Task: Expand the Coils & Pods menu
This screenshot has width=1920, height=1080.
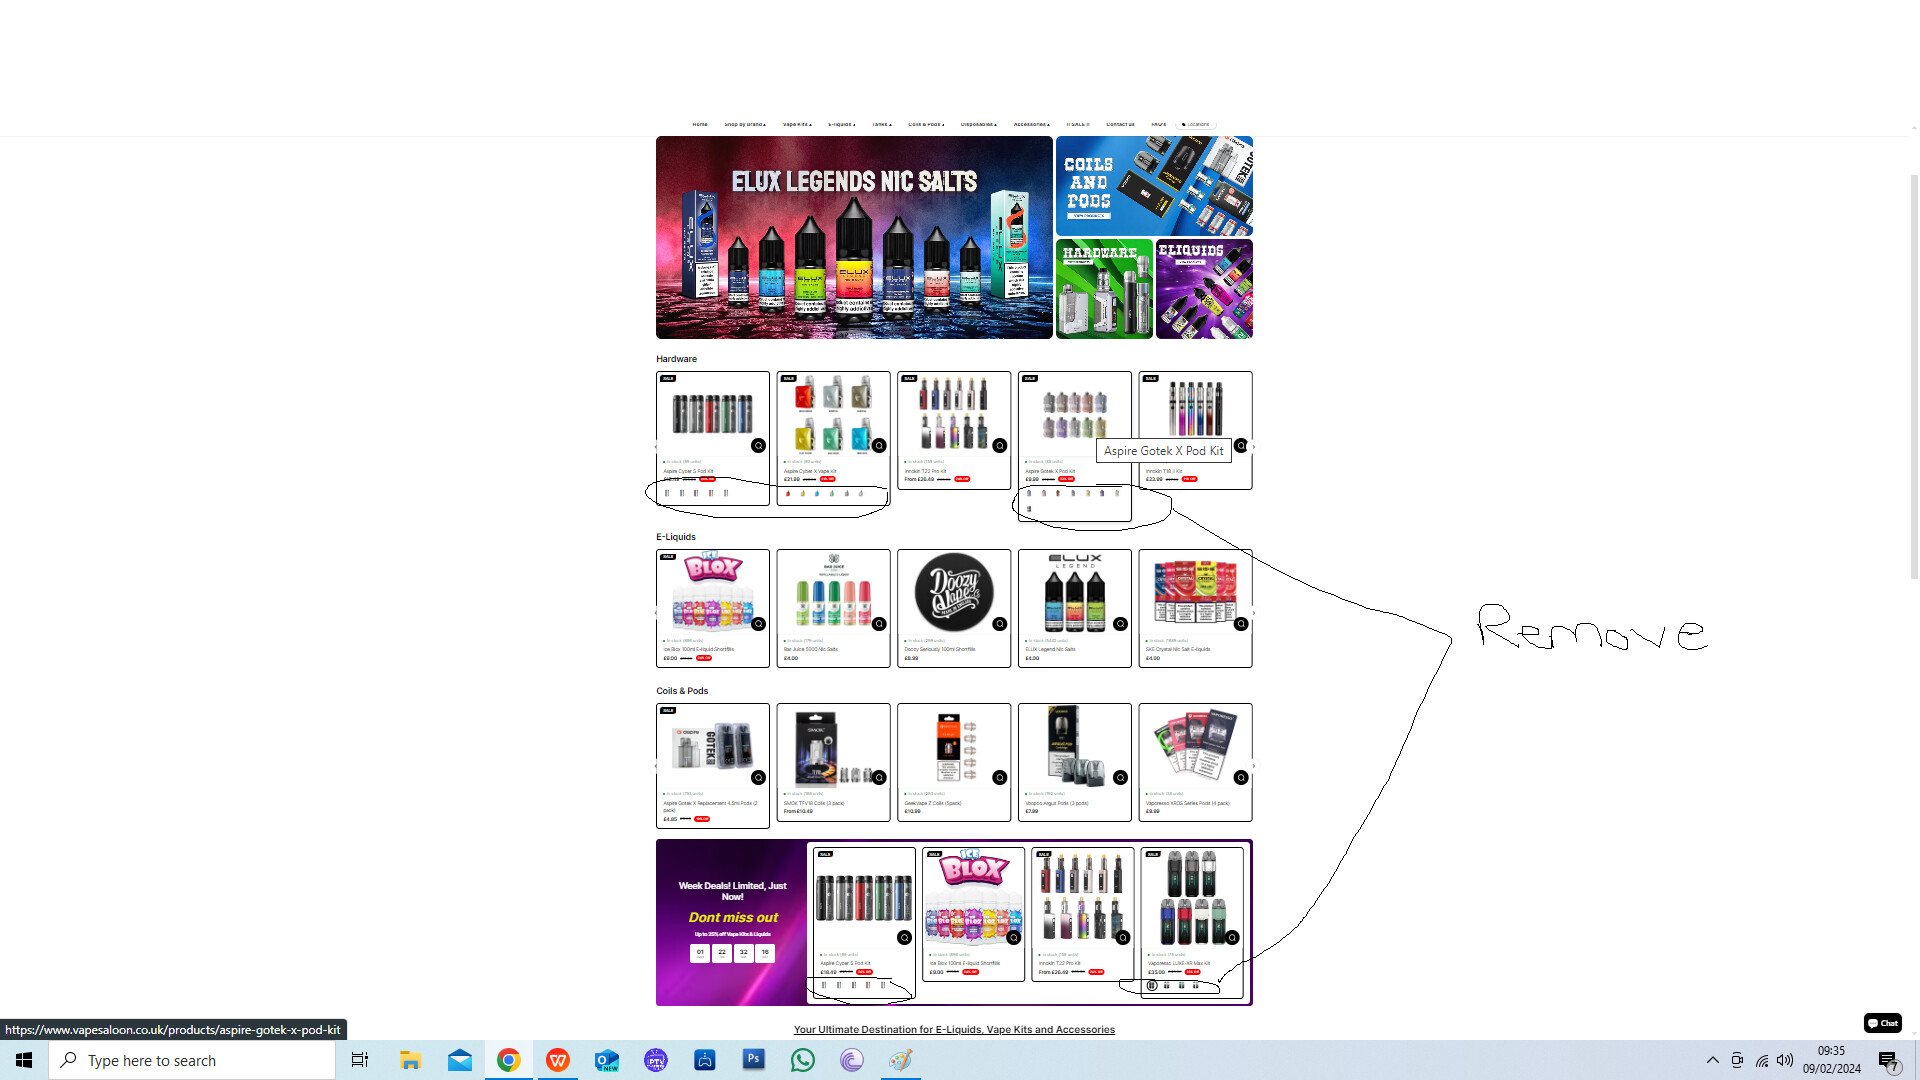Action: click(925, 125)
